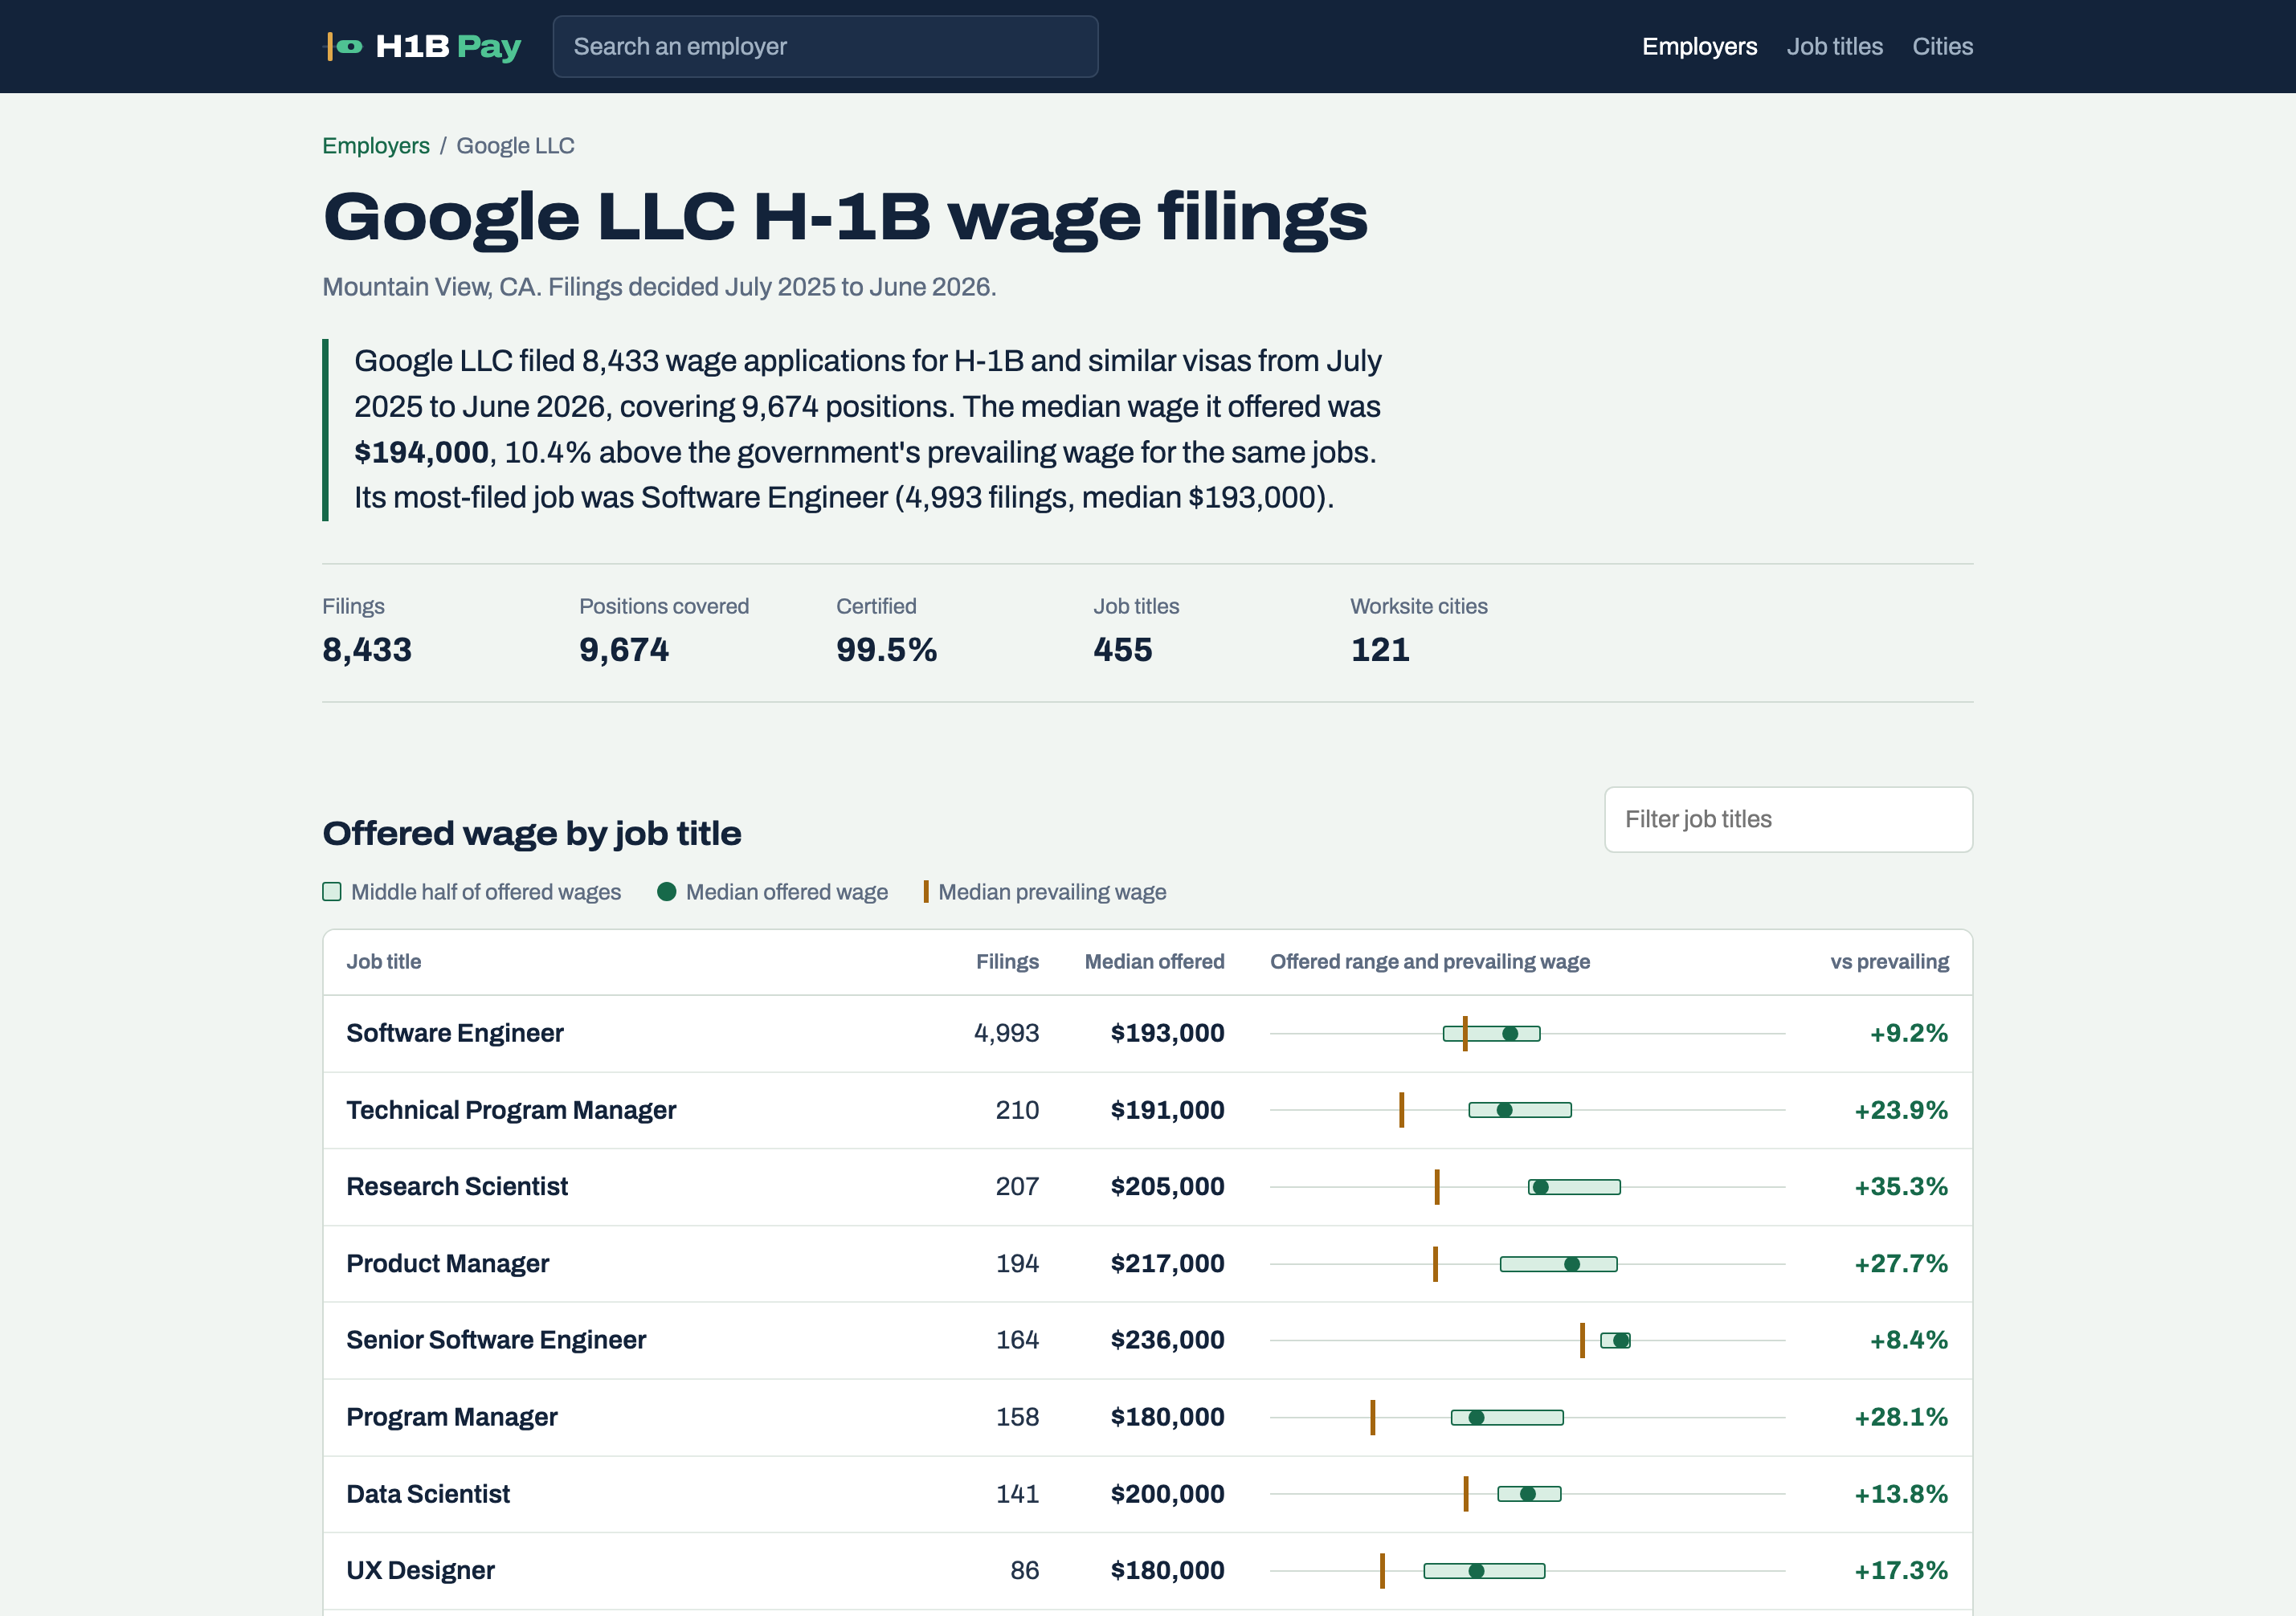Click the Certified 99.5% stat
The width and height of the screenshot is (2296, 1616).
click(x=886, y=633)
